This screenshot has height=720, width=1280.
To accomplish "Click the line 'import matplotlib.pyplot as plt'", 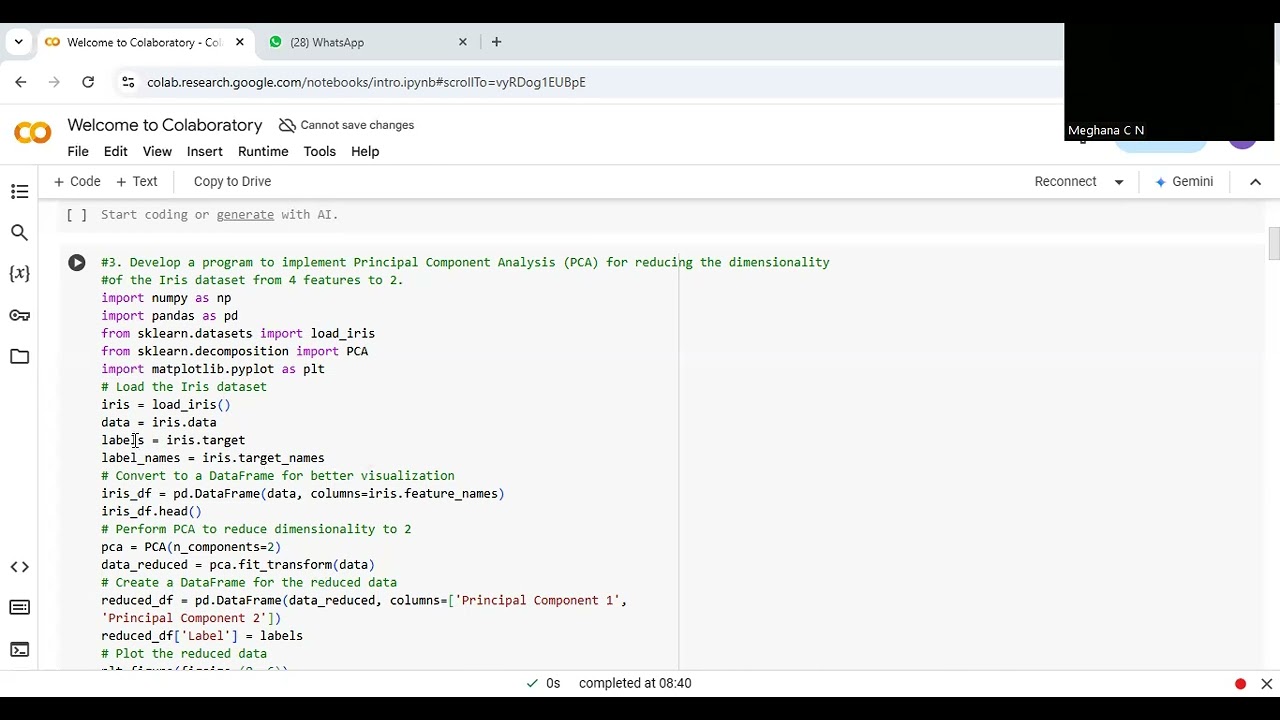I will point(213,369).
